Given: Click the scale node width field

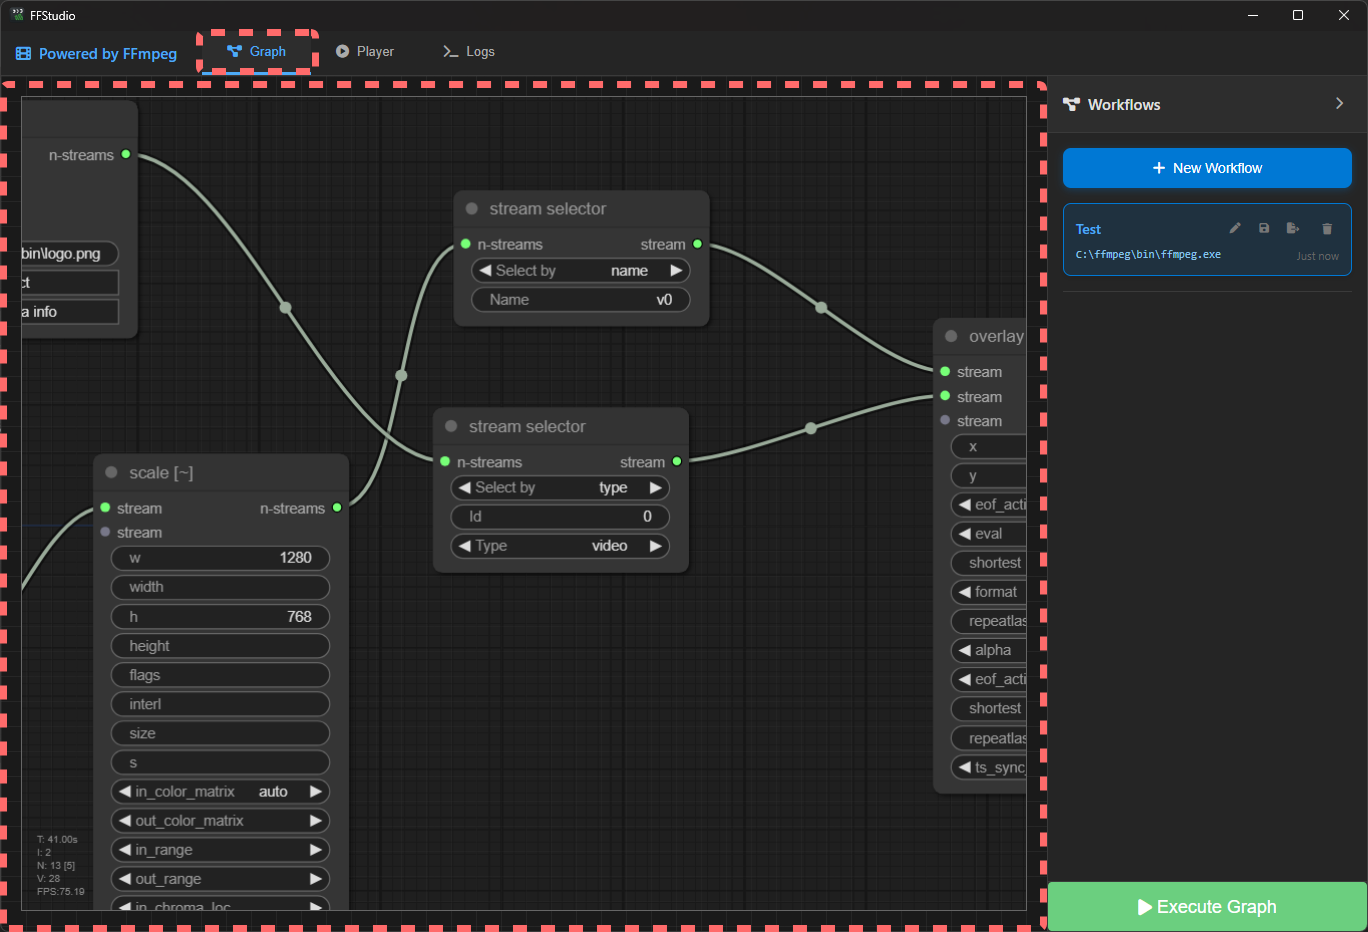Looking at the screenshot, I should point(220,587).
